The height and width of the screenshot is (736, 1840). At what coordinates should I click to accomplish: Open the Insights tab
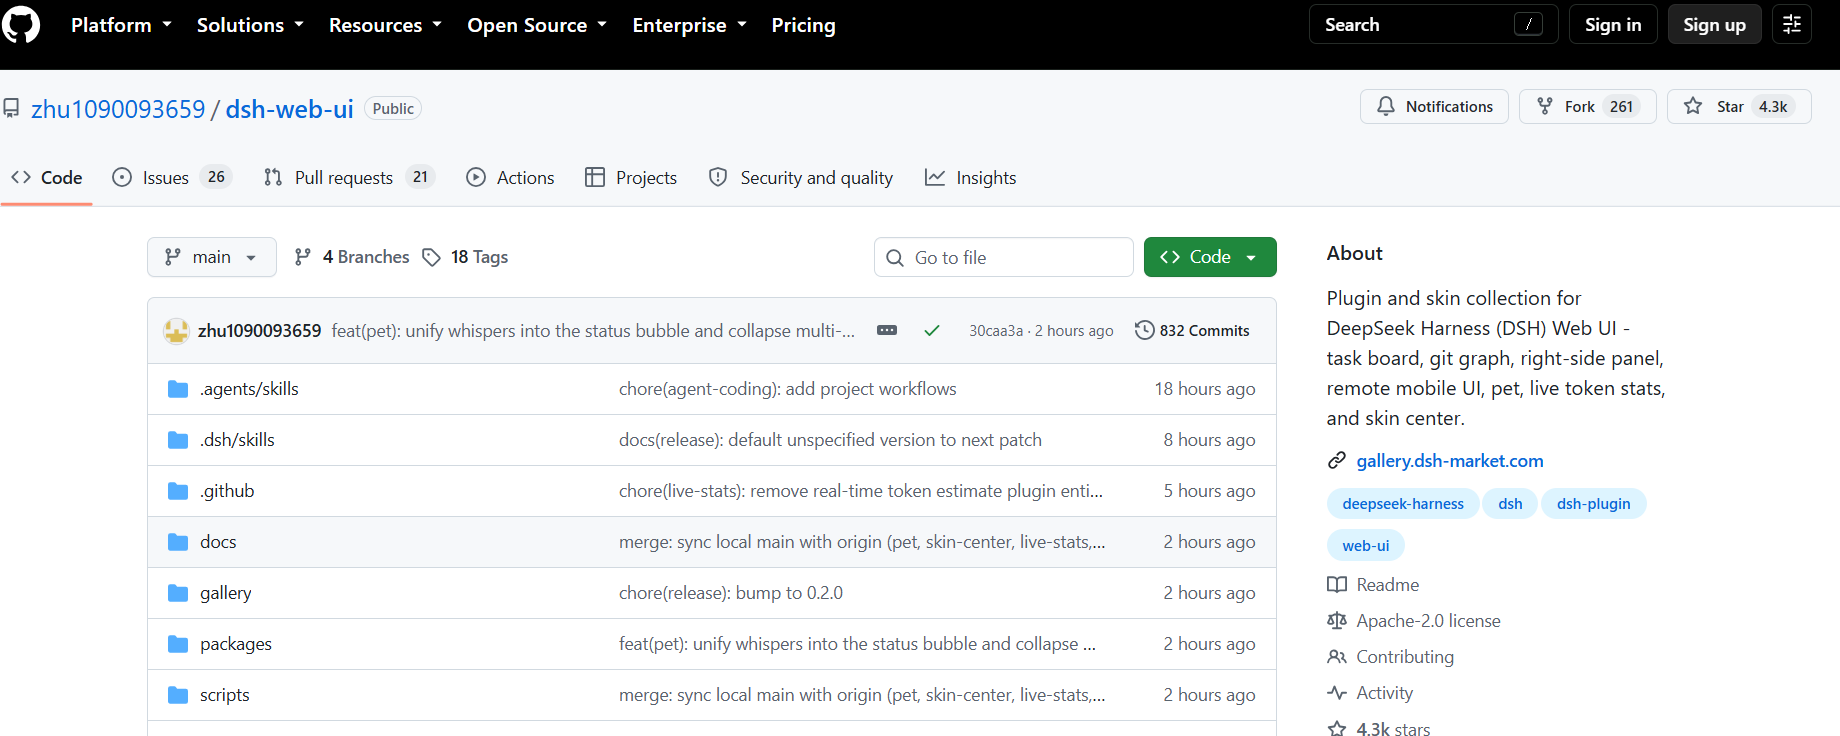pos(970,178)
